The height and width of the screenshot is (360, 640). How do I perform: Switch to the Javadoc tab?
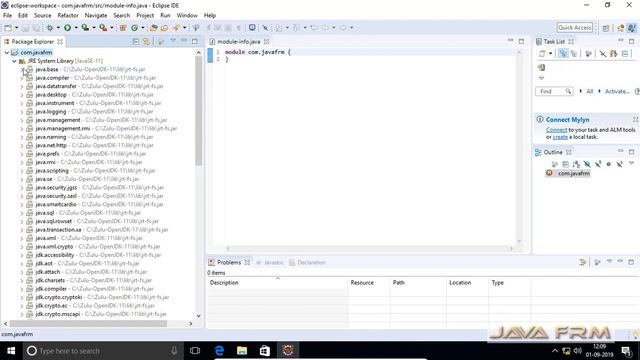[269, 262]
